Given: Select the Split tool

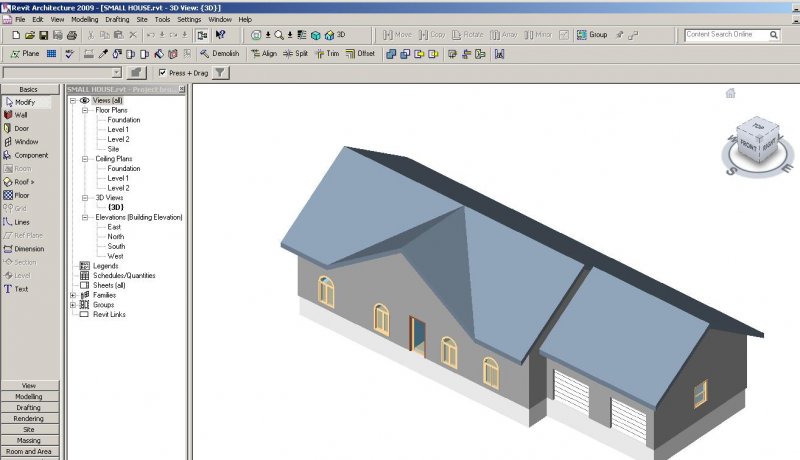Looking at the screenshot, I should point(295,53).
